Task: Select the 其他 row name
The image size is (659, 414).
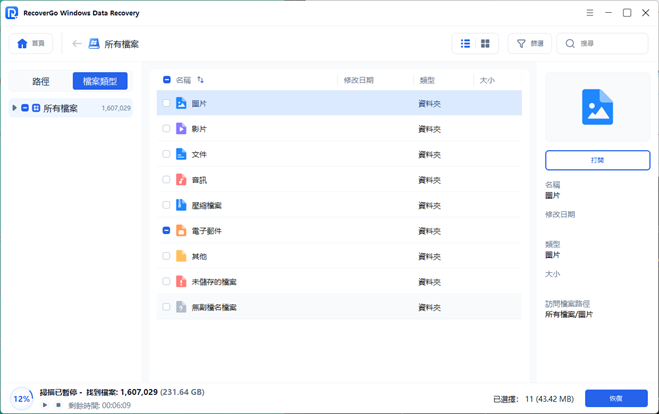Action: pos(199,256)
